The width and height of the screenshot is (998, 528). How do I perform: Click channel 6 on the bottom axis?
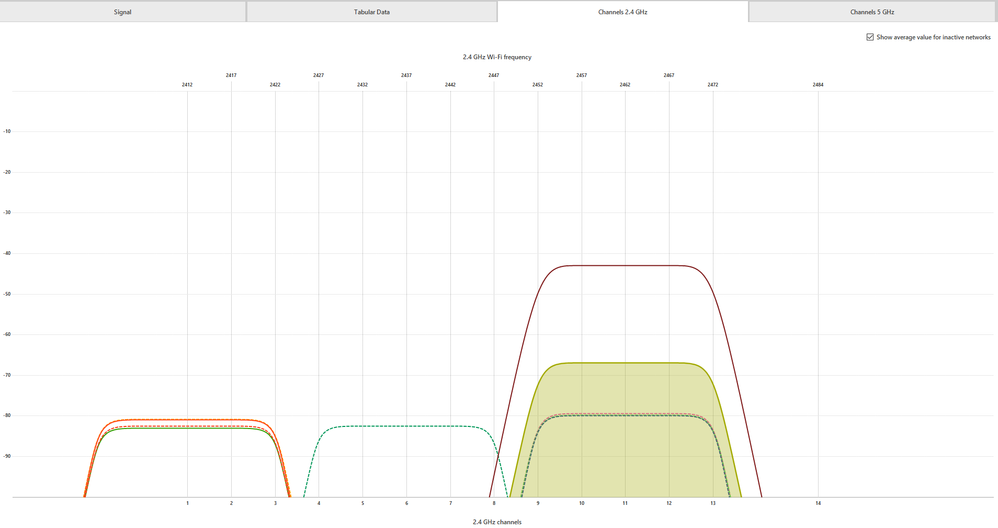pyautogui.click(x=406, y=504)
